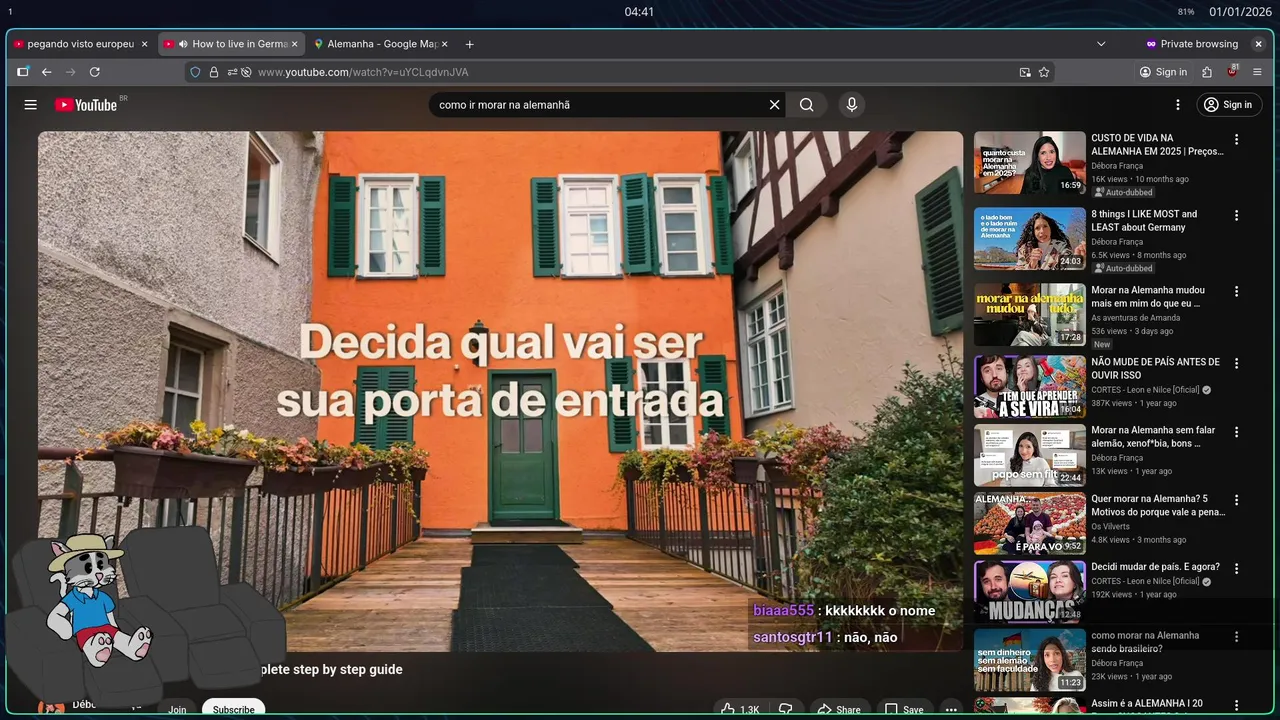Click the browser forward arrow
Image resolution: width=1280 pixels, height=720 pixels.
point(70,72)
